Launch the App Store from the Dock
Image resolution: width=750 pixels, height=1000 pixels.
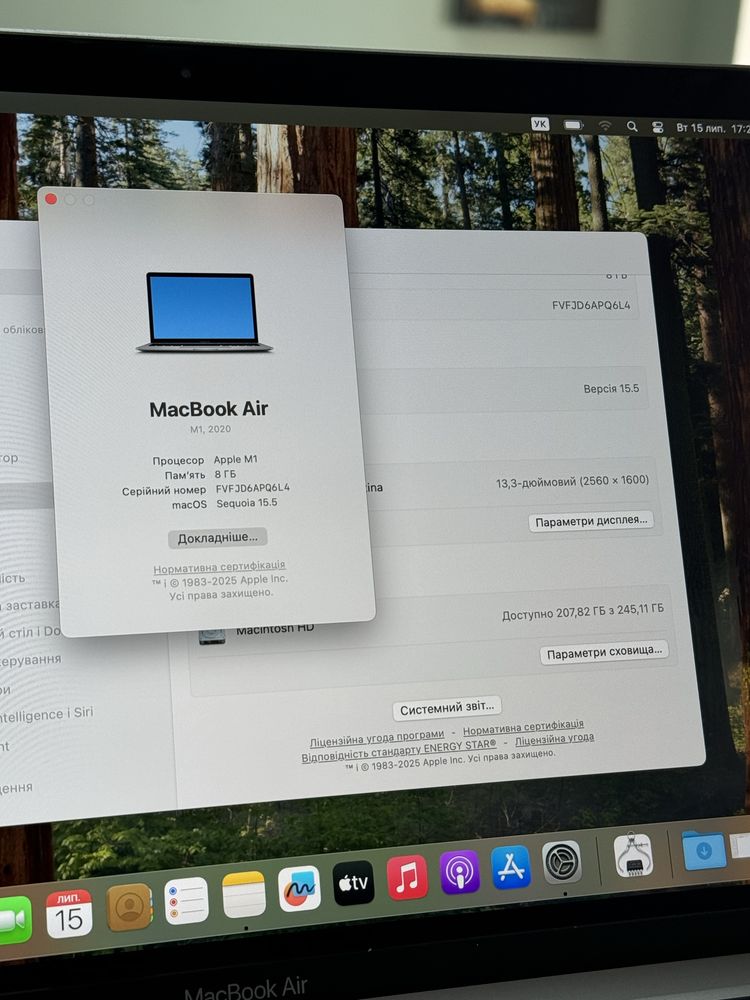click(x=511, y=866)
